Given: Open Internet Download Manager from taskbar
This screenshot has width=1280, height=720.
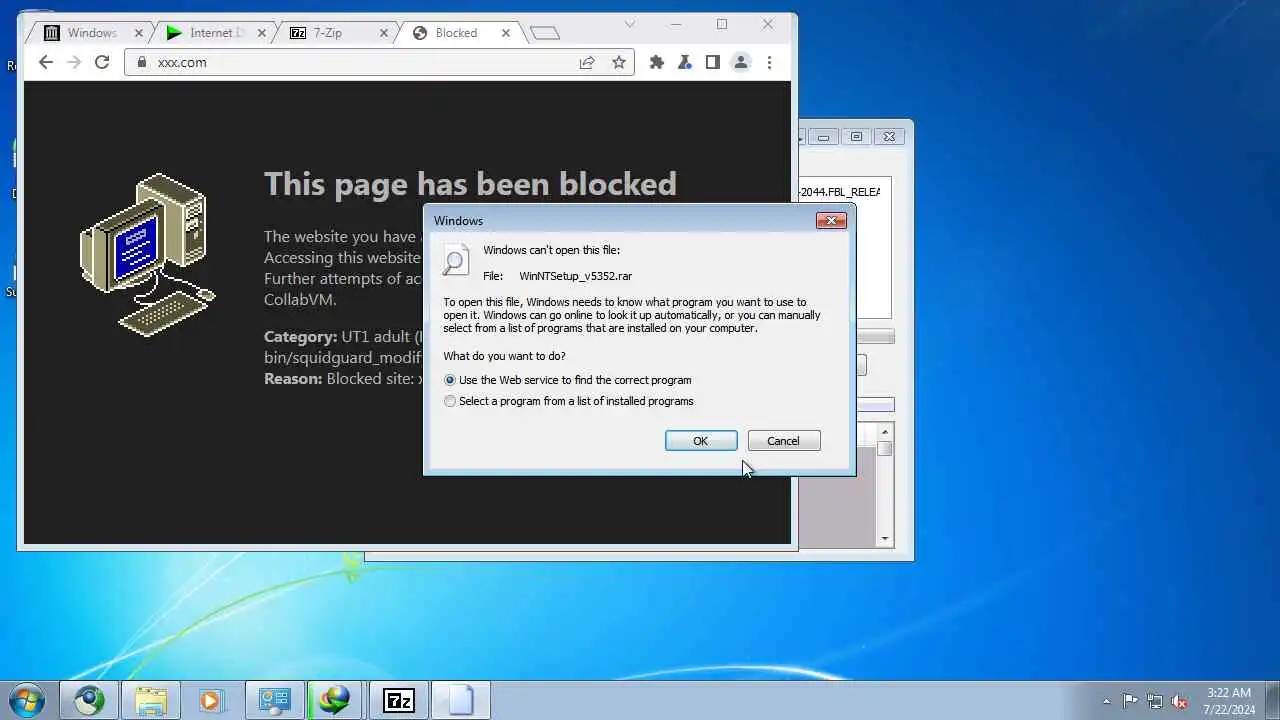Looking at the screenshot, I should point(335,700).
